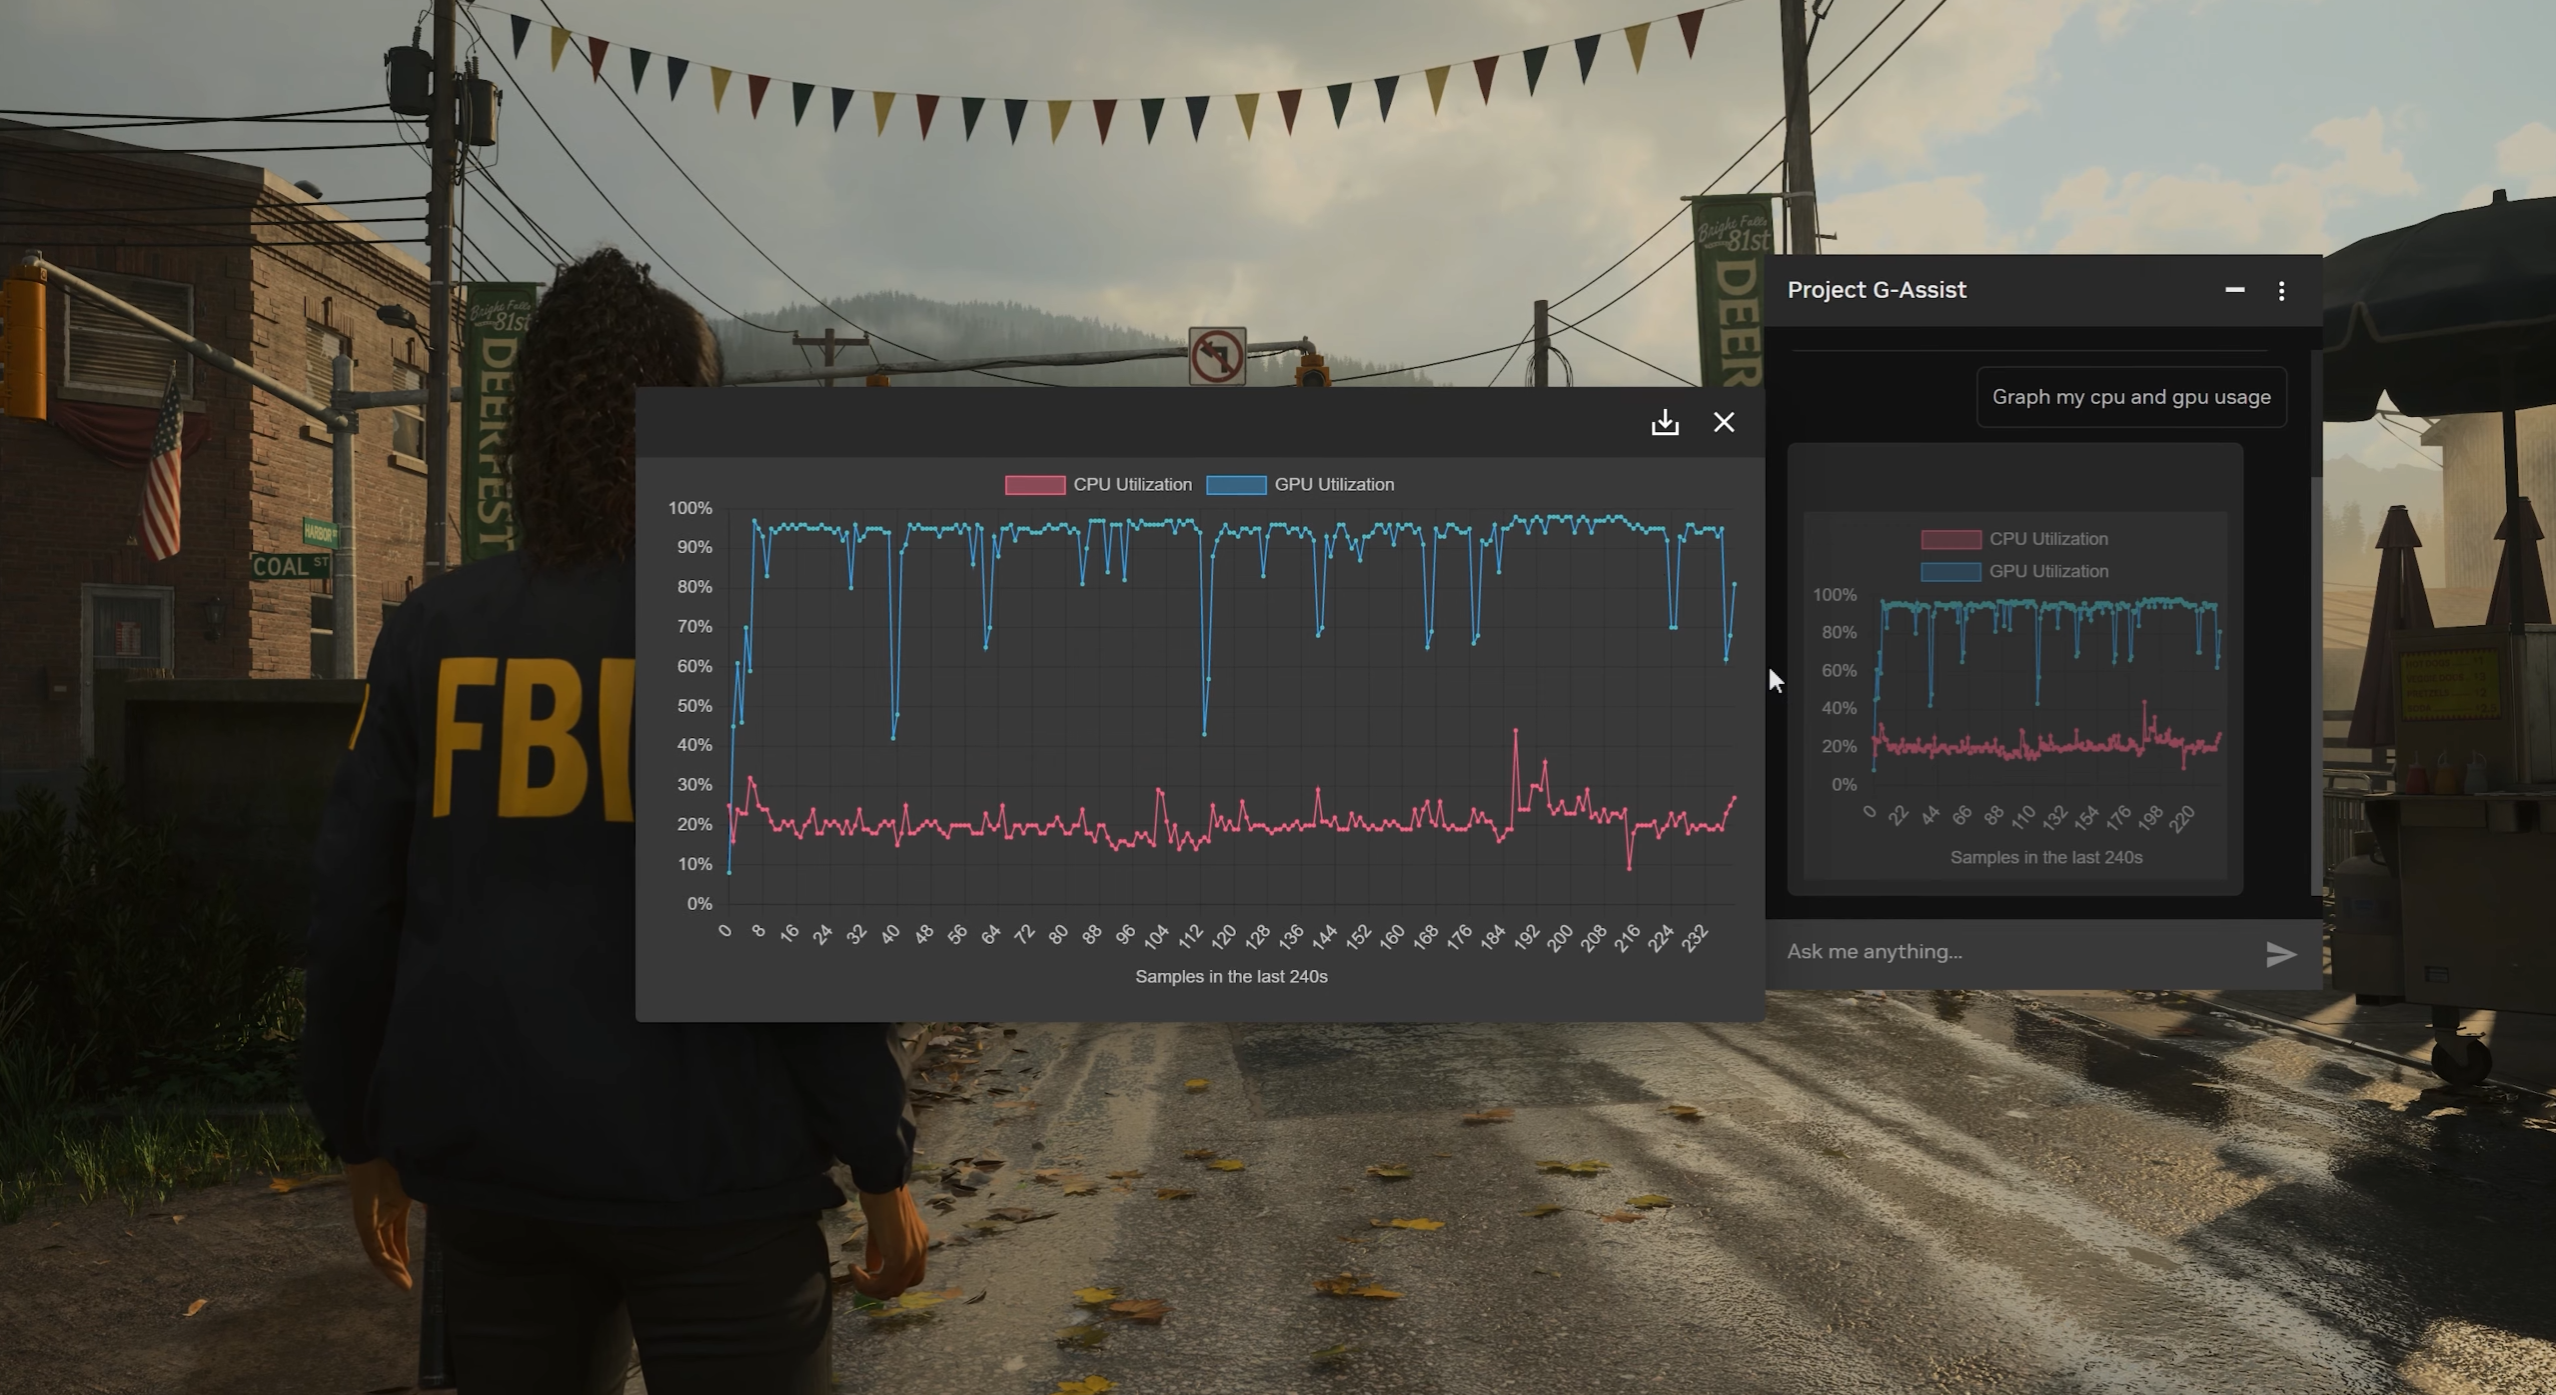Click the G-Assist chat scrollbar
Image resolution: width=2556 pixels, height=1395 pixels.
pyautogui.click(x=2316, y=685)
